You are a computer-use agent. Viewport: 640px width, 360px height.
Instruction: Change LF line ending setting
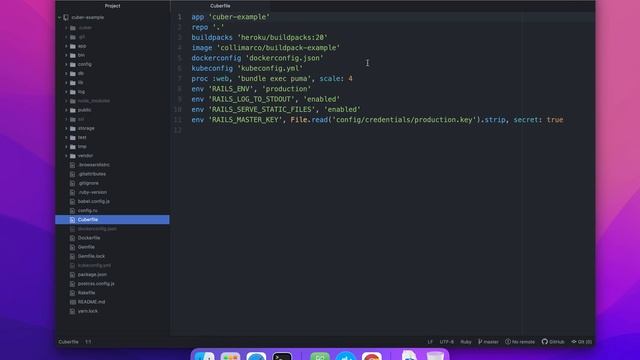click(x=430, y=342)
